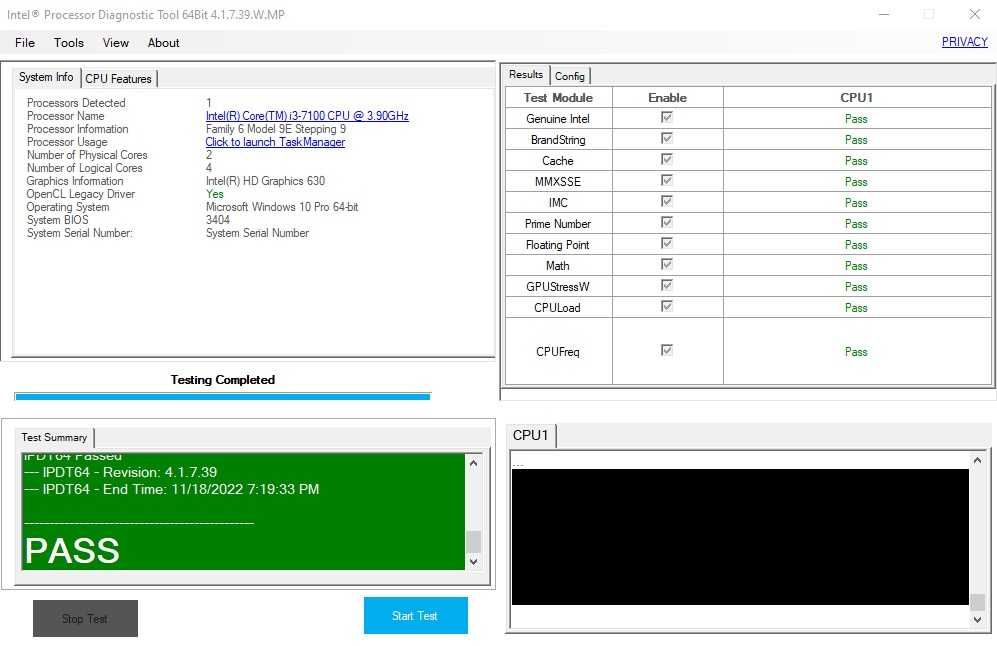The width and height of the screenshot is (997, 646).
Task: Click the CPUFreq Pass result
Action: click(856, 352)
